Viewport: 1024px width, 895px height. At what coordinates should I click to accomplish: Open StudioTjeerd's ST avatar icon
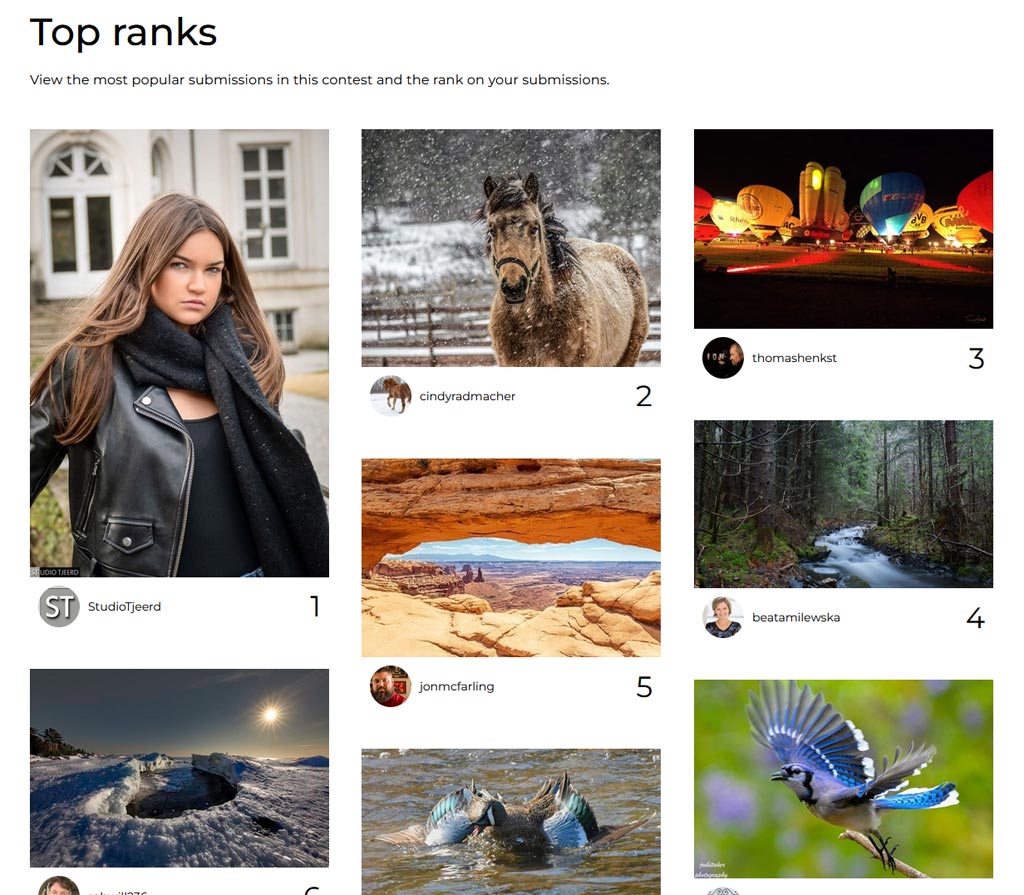[59, 607]
